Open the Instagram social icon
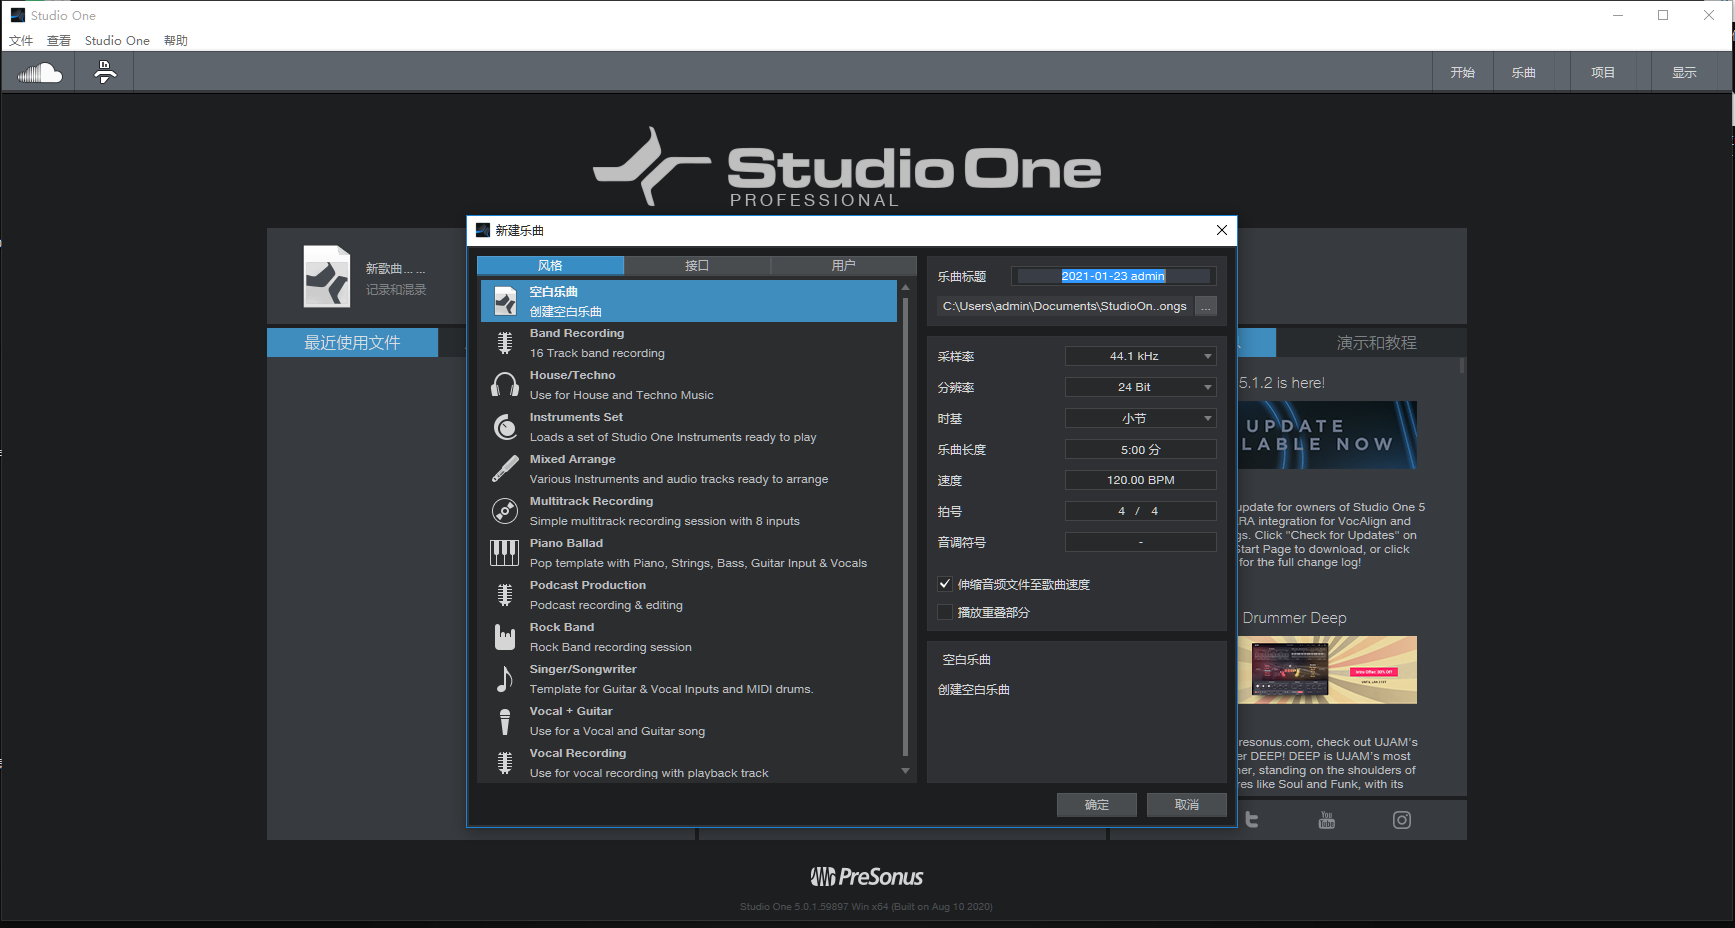This screenshot has width=1735, height=928. coord(1402,820)
